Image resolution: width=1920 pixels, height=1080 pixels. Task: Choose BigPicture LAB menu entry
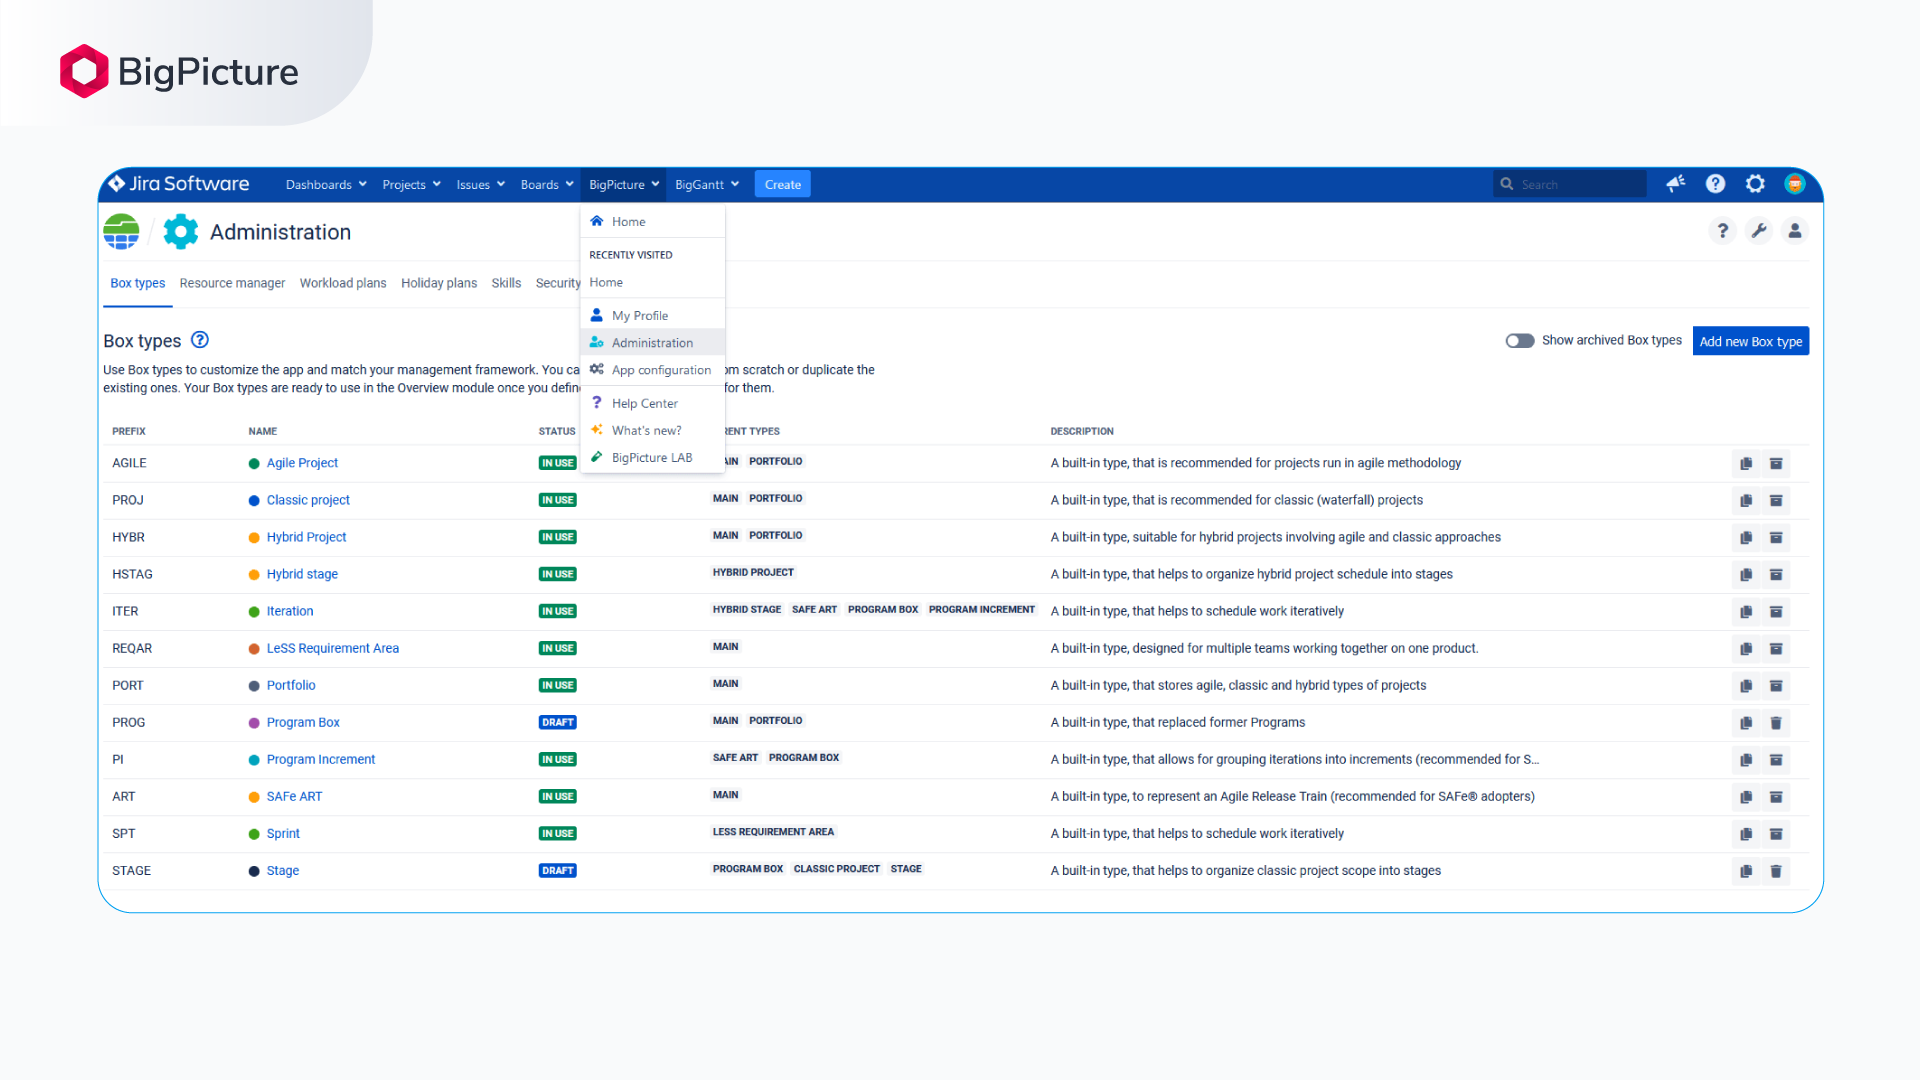(x=651, y=458)
